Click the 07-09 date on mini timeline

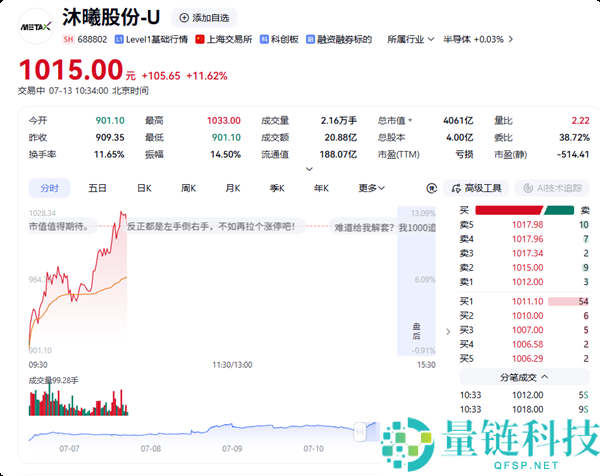click(x=232, y=448)
